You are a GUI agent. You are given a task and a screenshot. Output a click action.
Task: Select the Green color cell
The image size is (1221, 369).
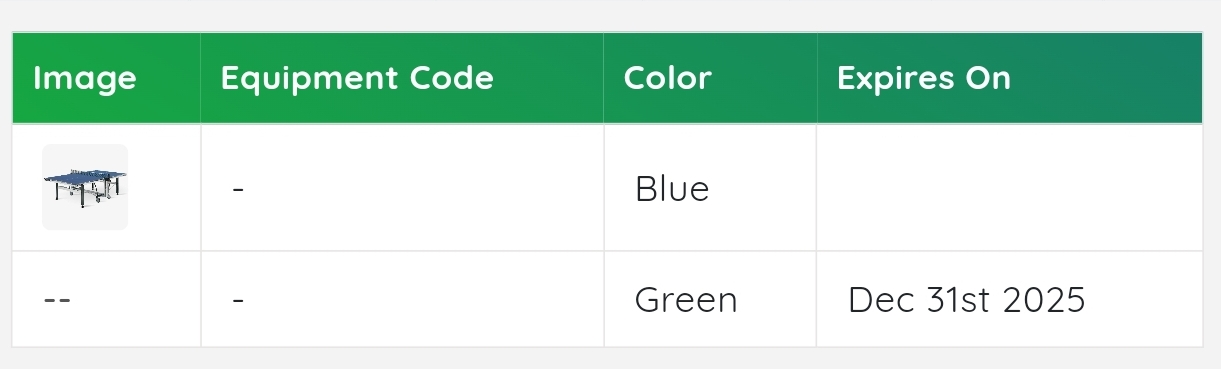686,300
